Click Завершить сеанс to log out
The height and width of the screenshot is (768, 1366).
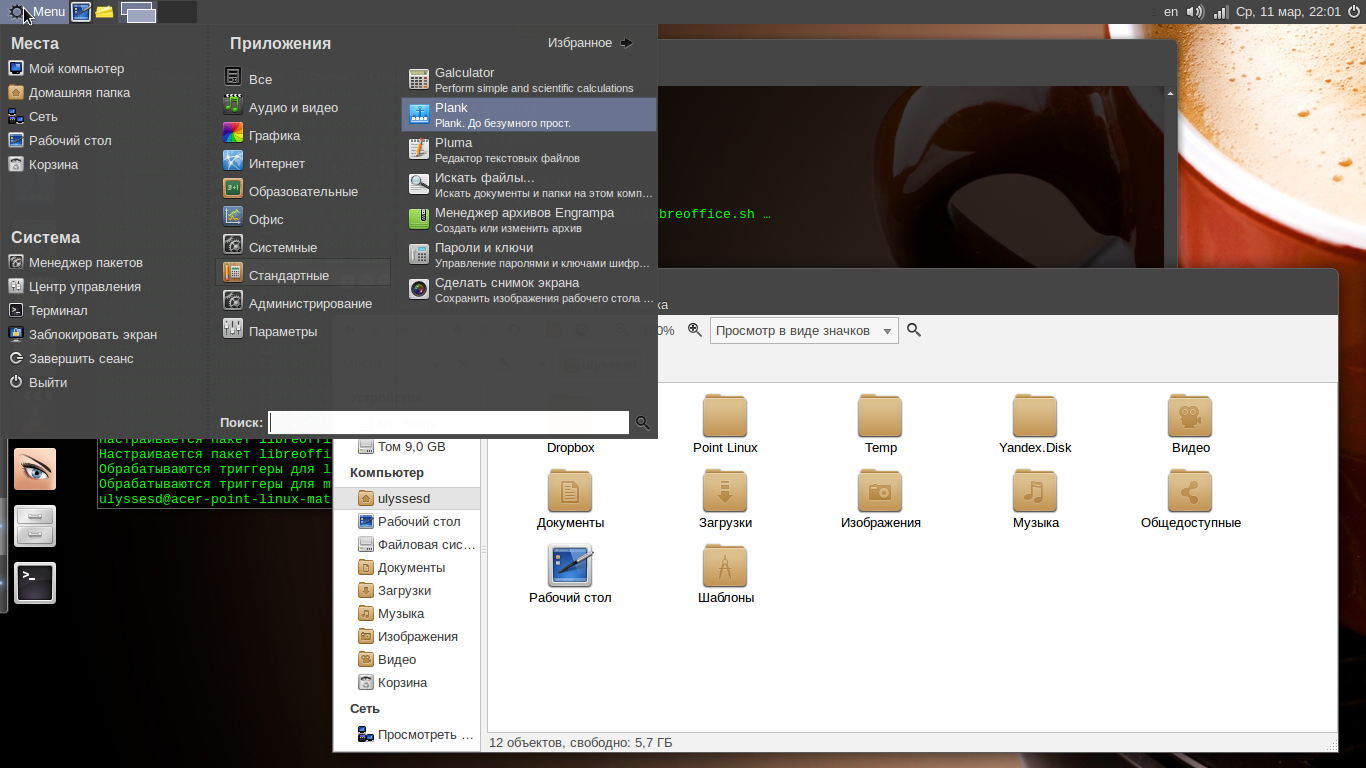(x=70, y=359)
